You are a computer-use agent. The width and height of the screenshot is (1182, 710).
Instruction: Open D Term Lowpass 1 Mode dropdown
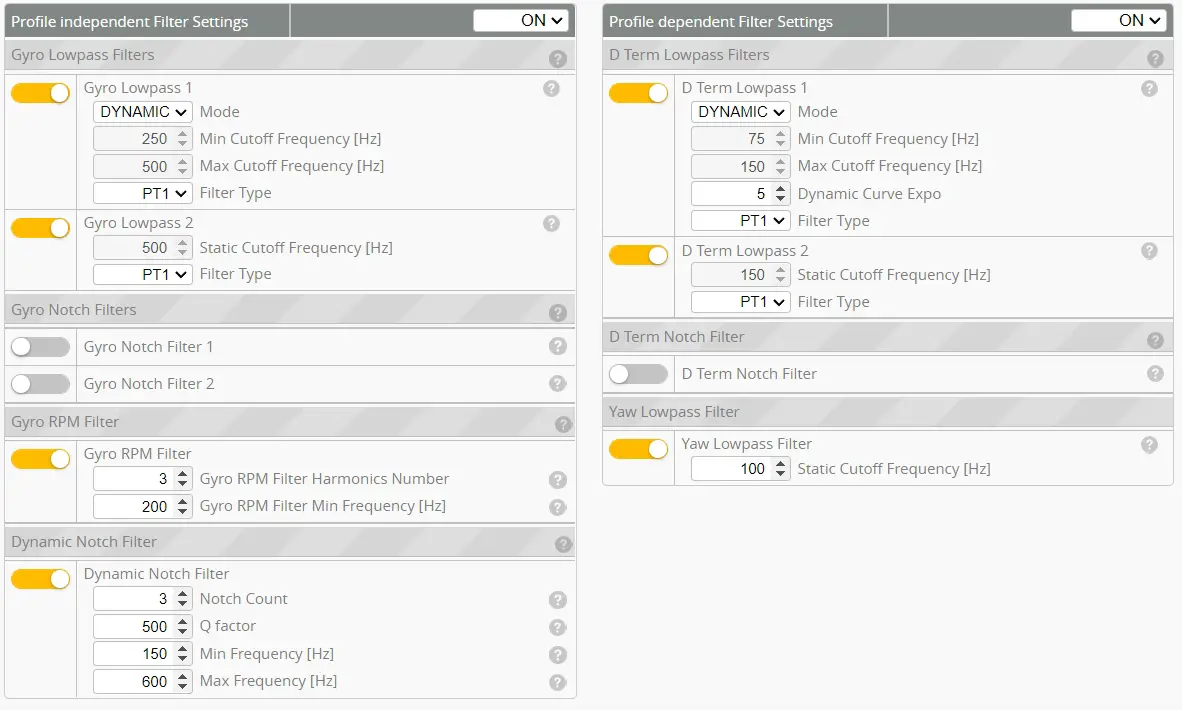[741, 112]
